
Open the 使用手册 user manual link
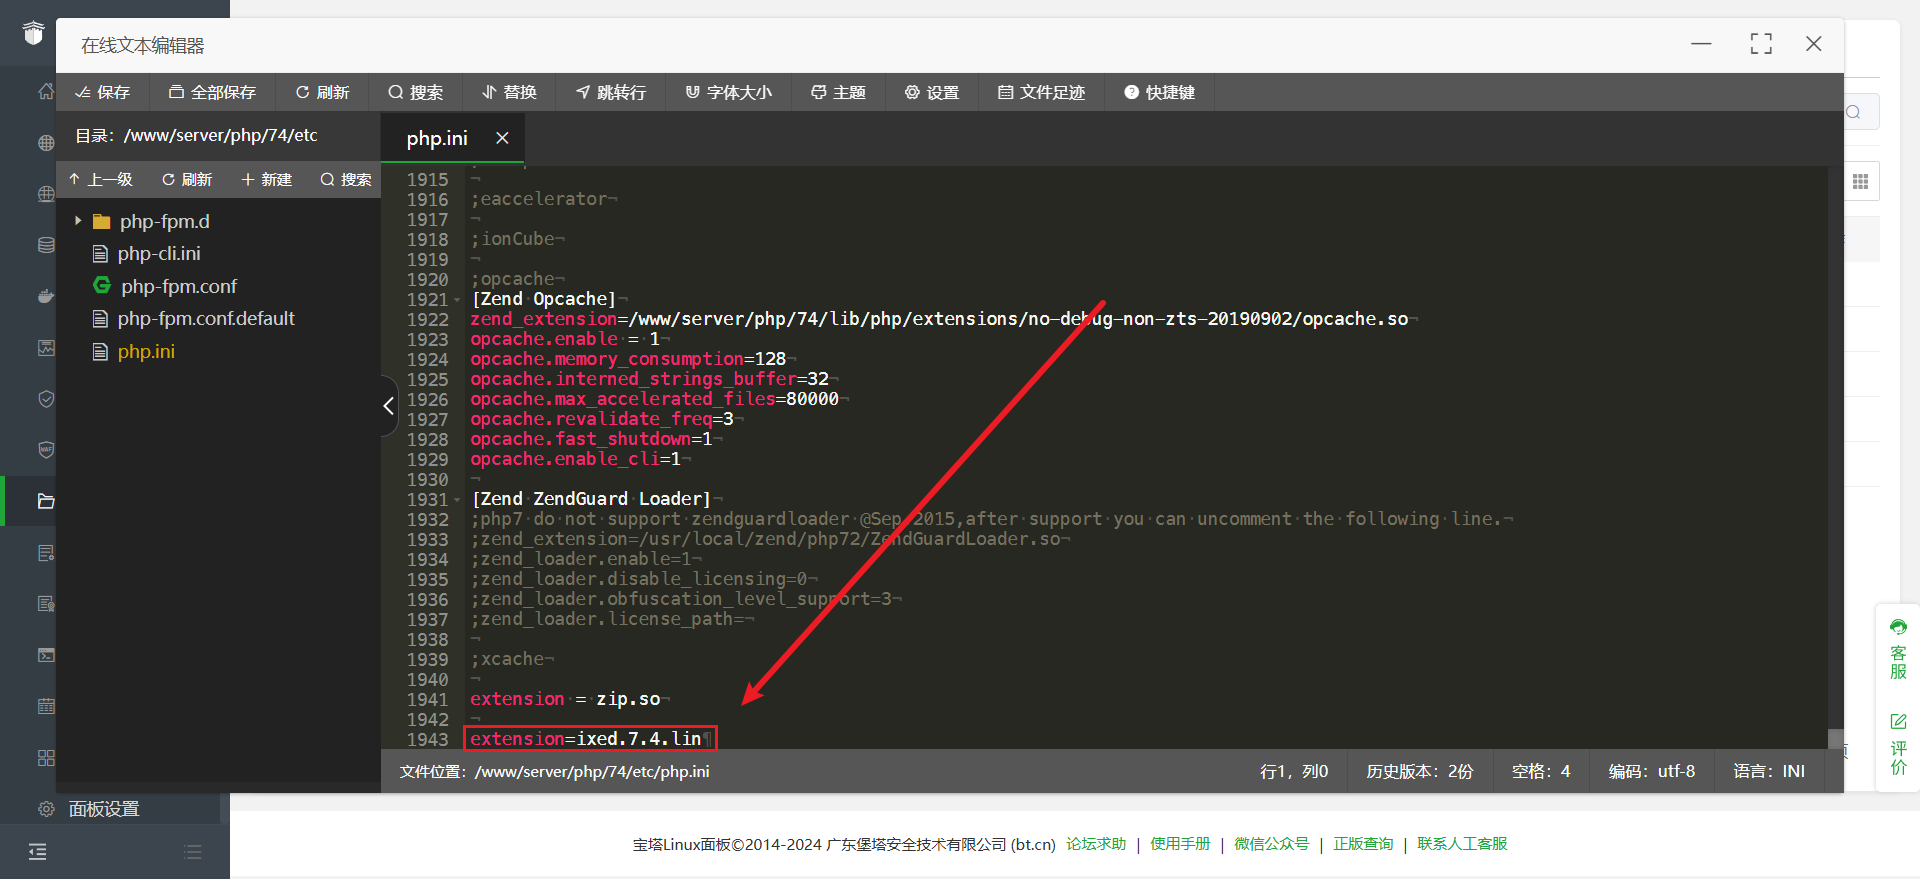(x=1180, y=844)
